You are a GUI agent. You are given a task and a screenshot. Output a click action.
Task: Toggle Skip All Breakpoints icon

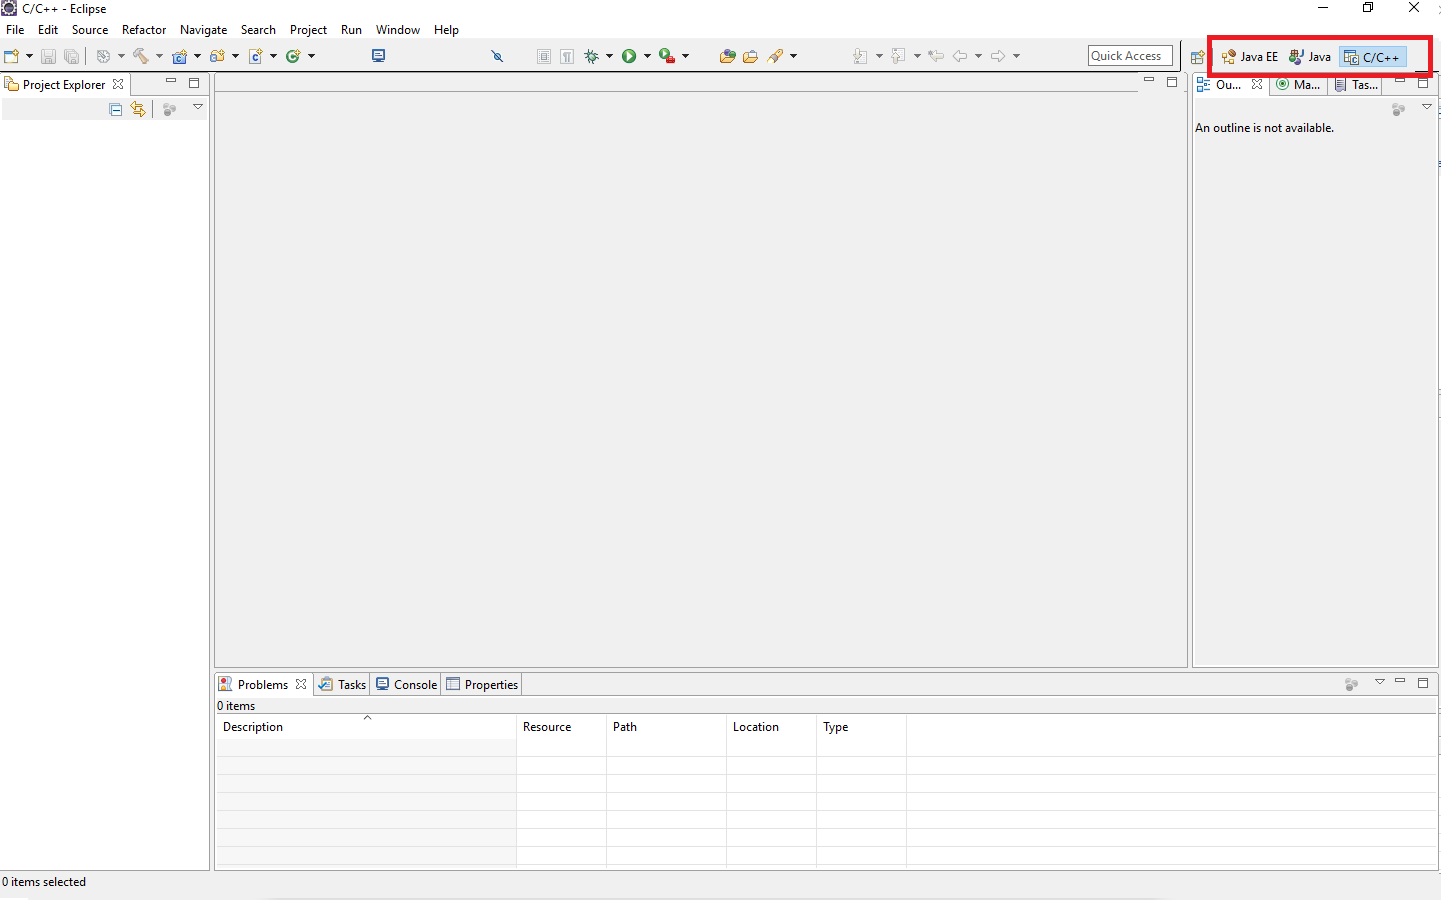click(497, 56)
